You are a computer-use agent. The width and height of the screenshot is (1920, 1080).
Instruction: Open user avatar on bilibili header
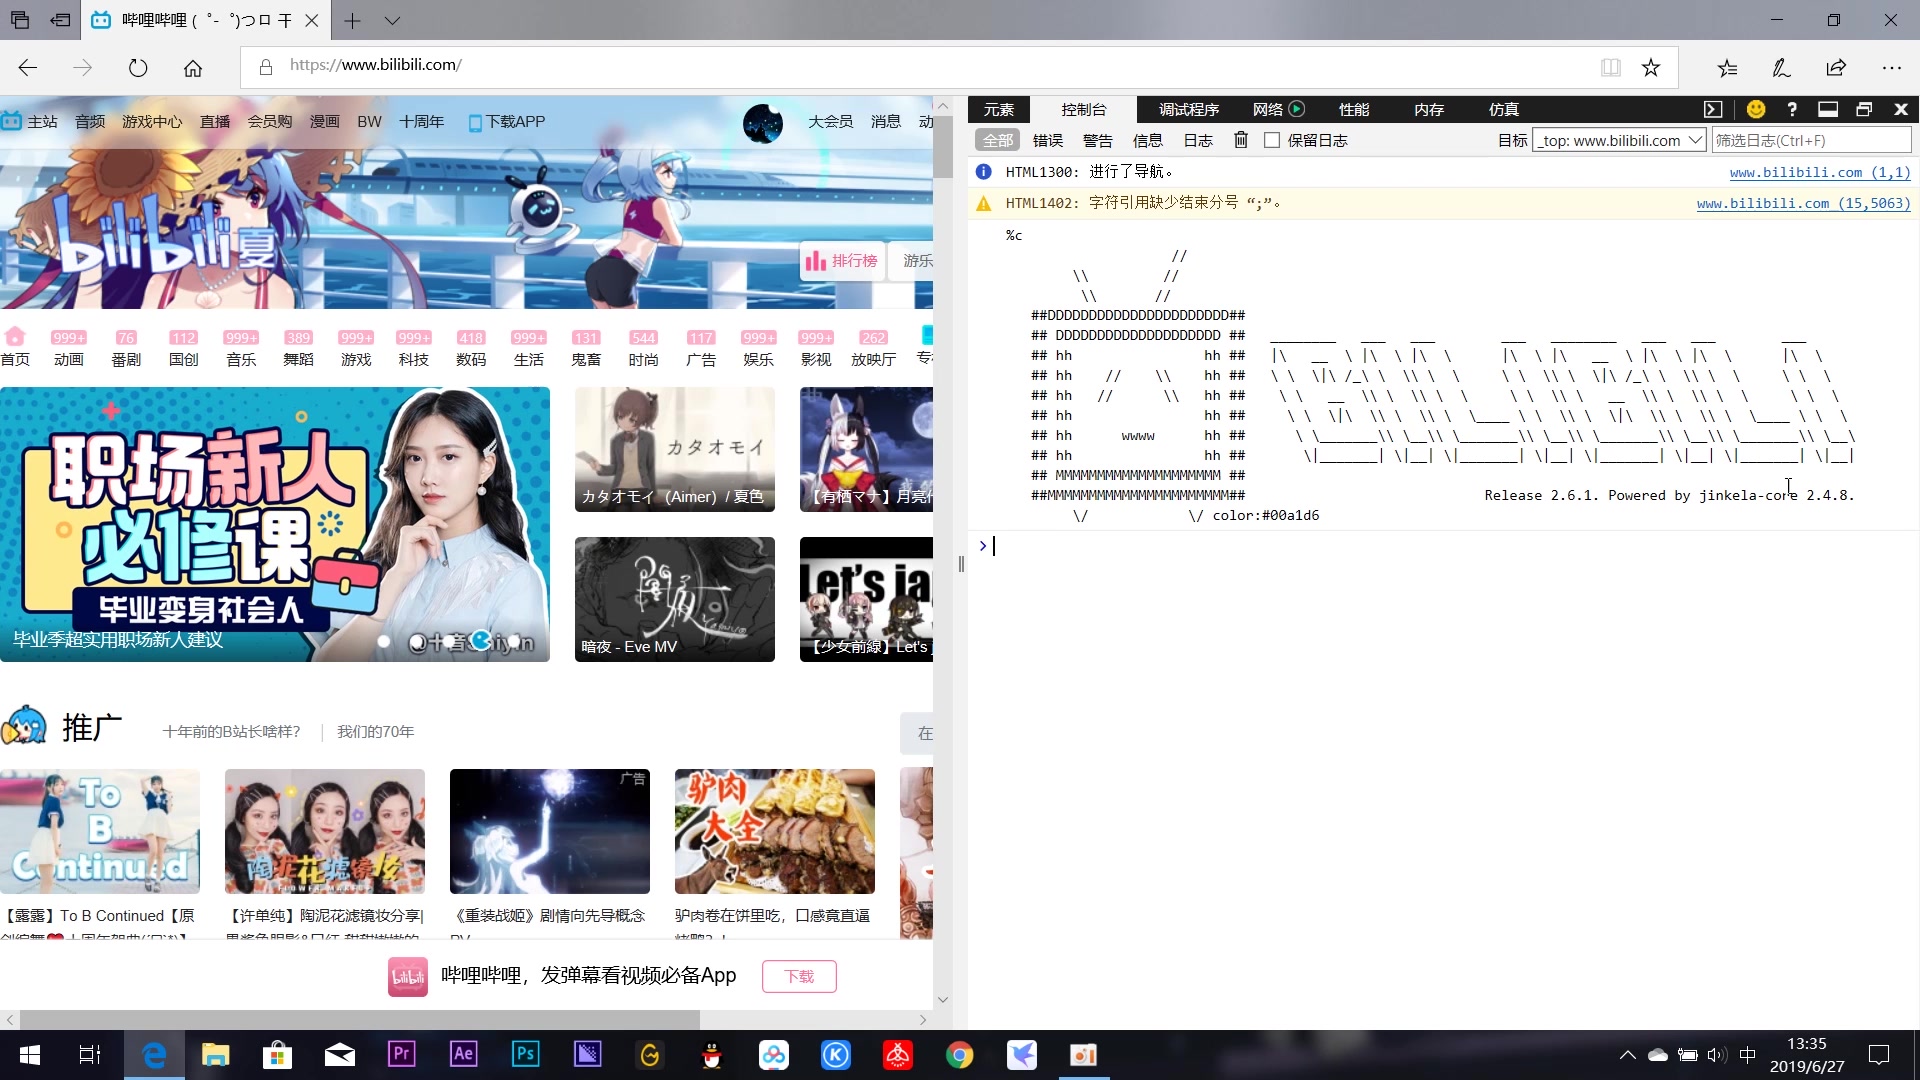763,123
